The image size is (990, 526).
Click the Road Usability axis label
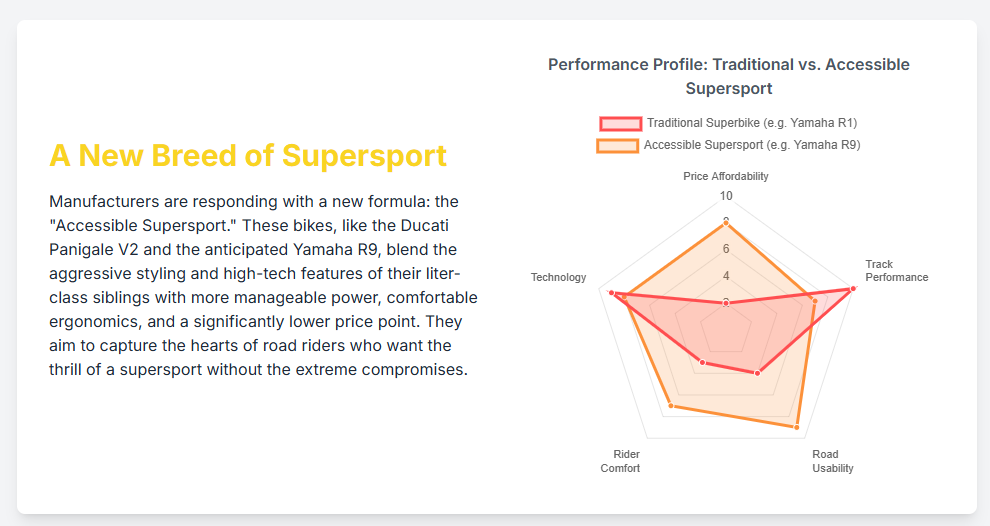click(x=832, y=461)
